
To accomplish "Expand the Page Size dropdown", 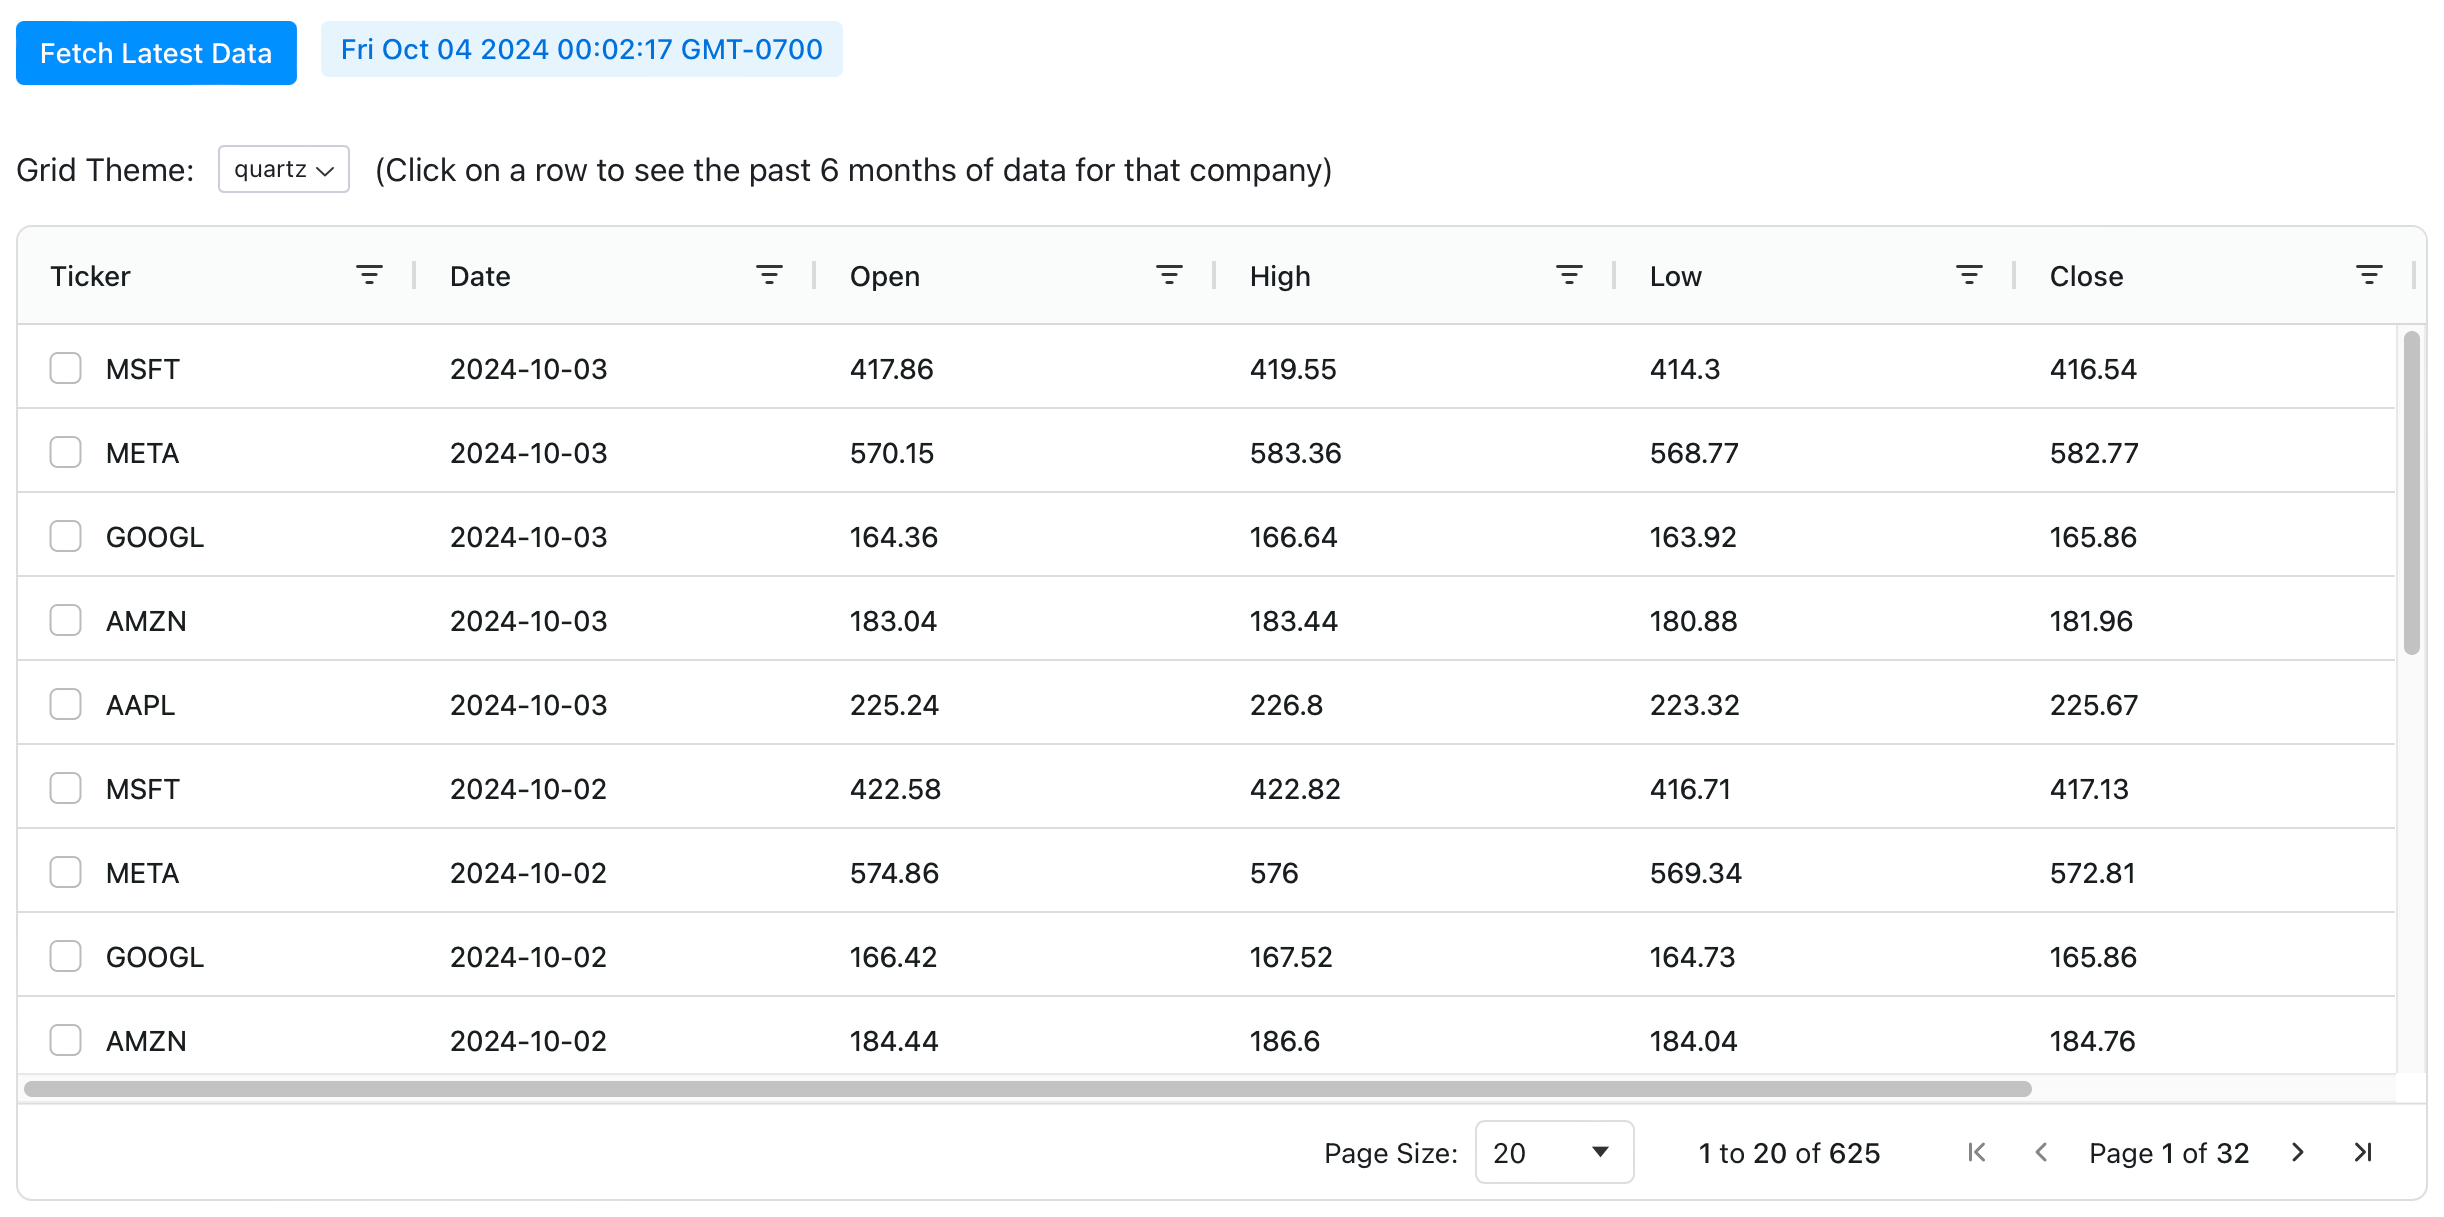I will coord(1553,1152).
